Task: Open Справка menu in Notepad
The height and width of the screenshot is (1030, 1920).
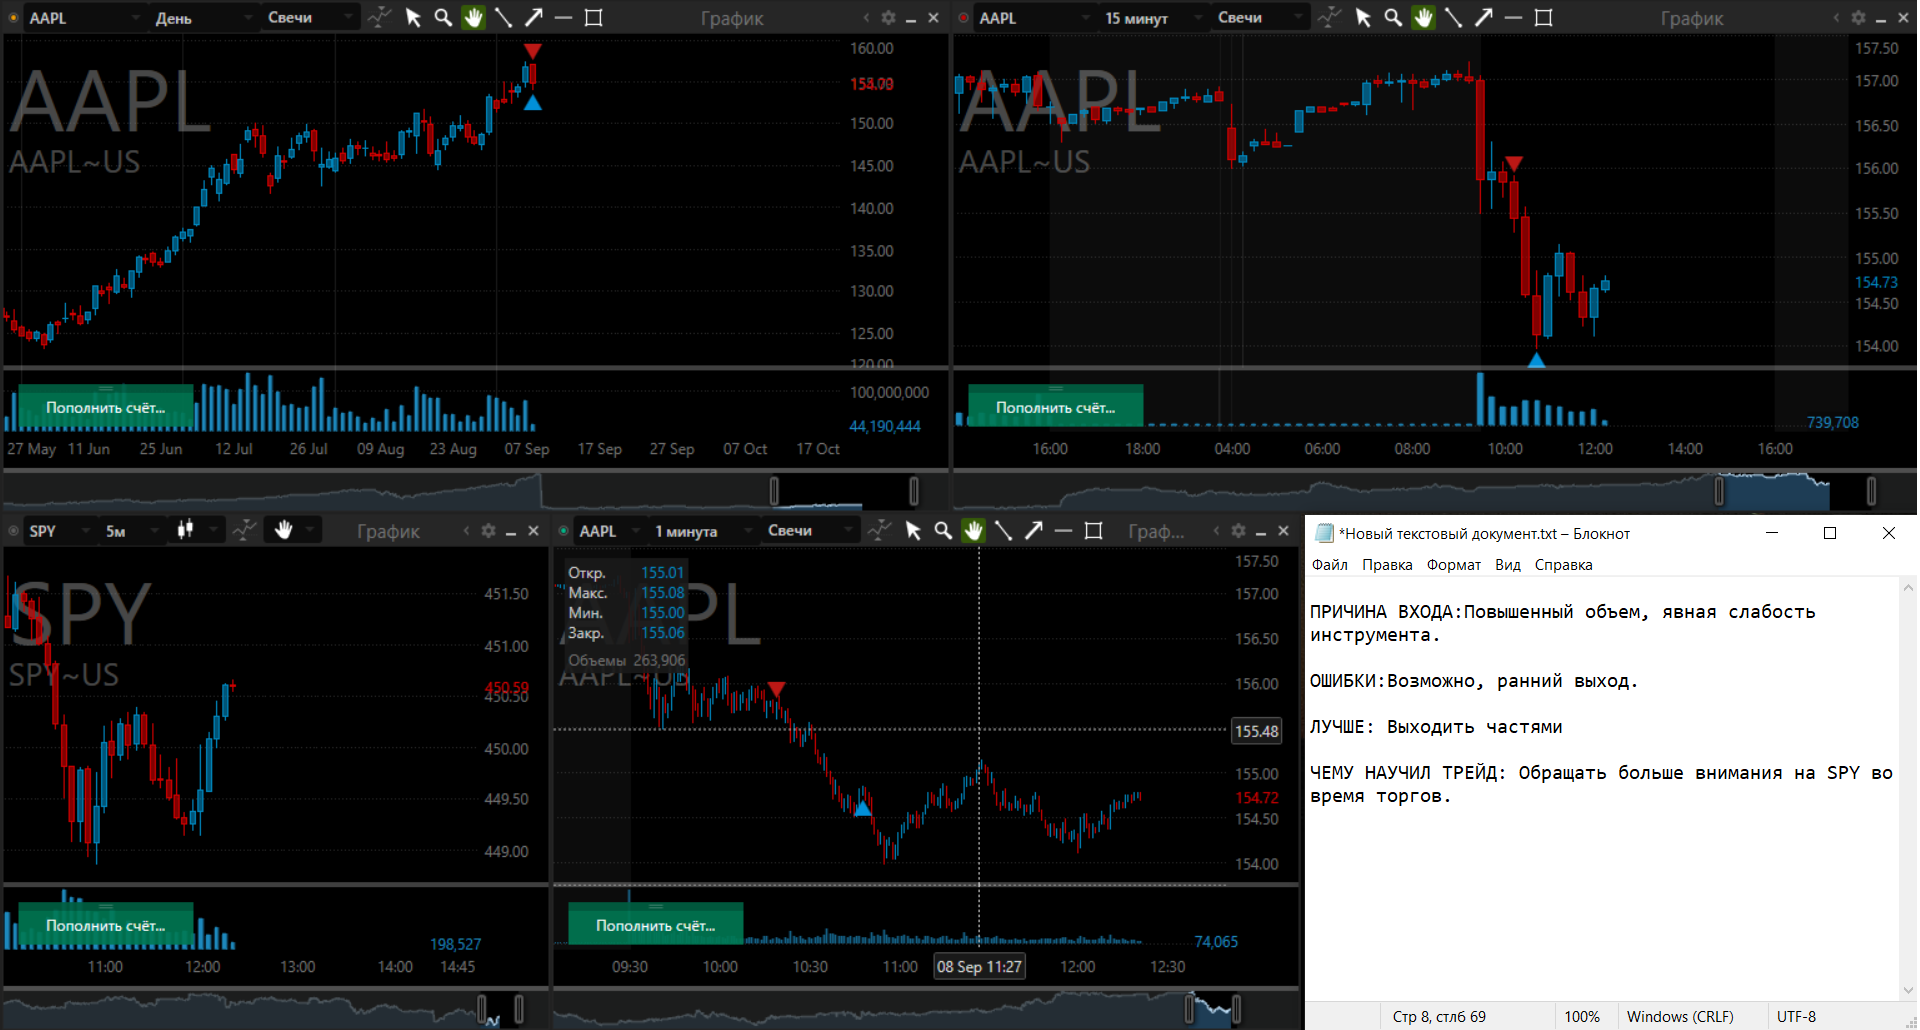Action: [x=1563, y=565]
